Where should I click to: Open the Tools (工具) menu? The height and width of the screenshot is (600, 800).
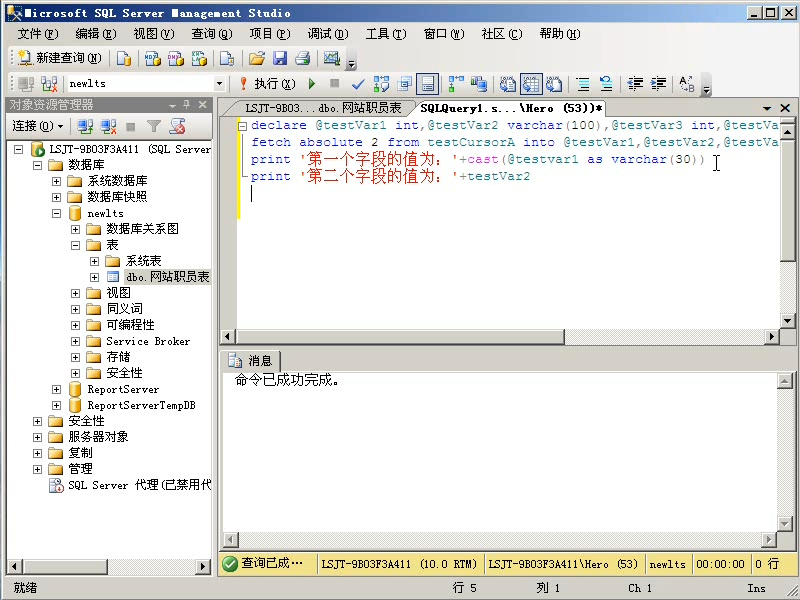tap(386, 34)
